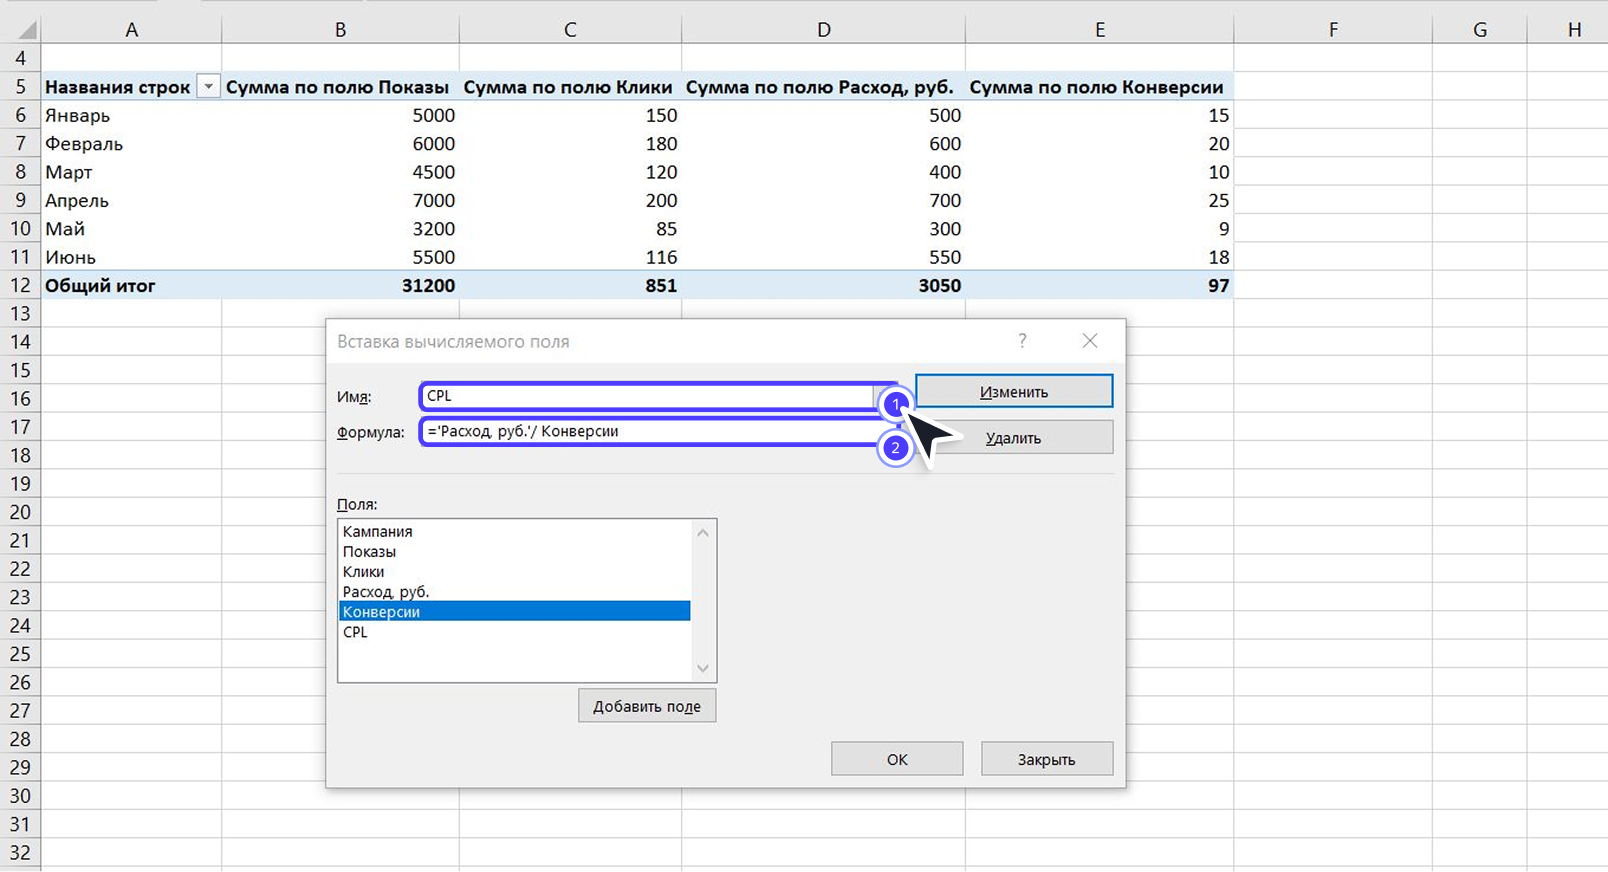Select row 30 header
This screenshot has width=1608, height=872.
(x=20, y=796)
